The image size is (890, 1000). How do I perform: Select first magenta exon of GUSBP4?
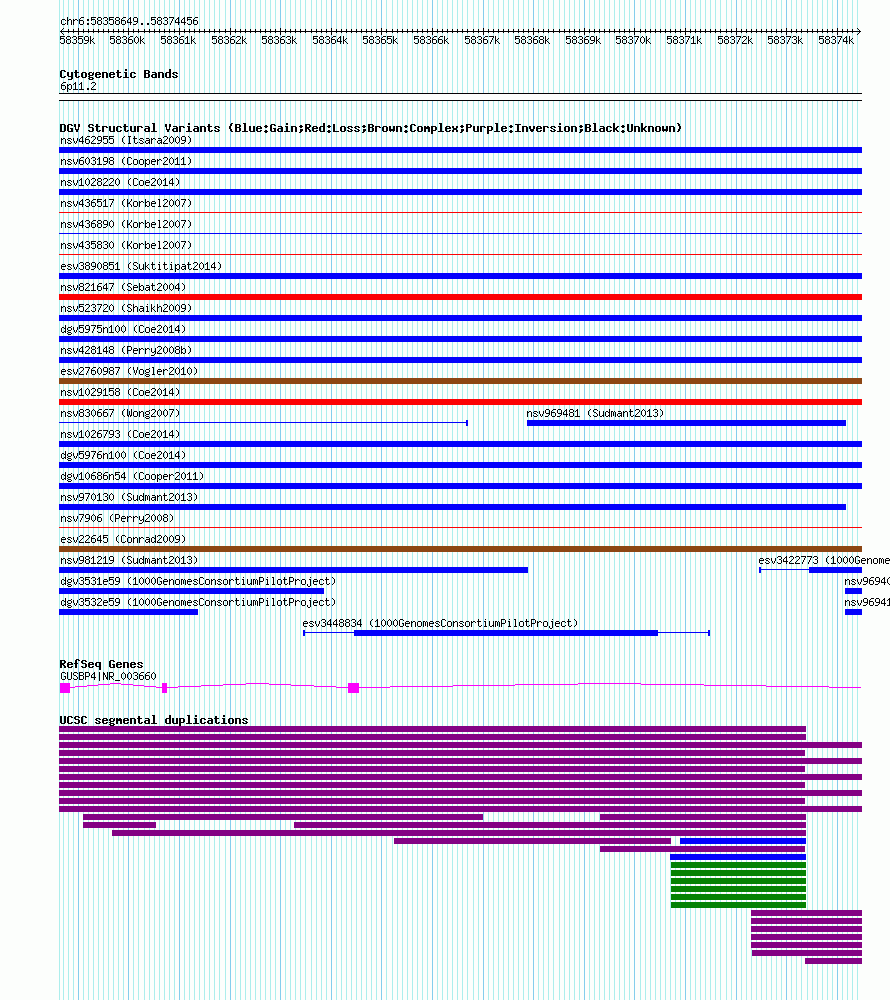pos(64,688)
